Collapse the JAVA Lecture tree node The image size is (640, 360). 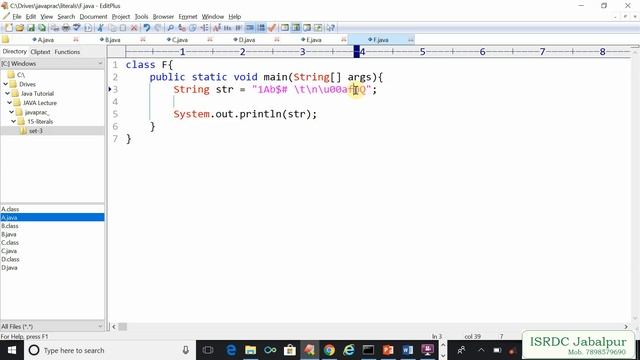tap(9, 103)
